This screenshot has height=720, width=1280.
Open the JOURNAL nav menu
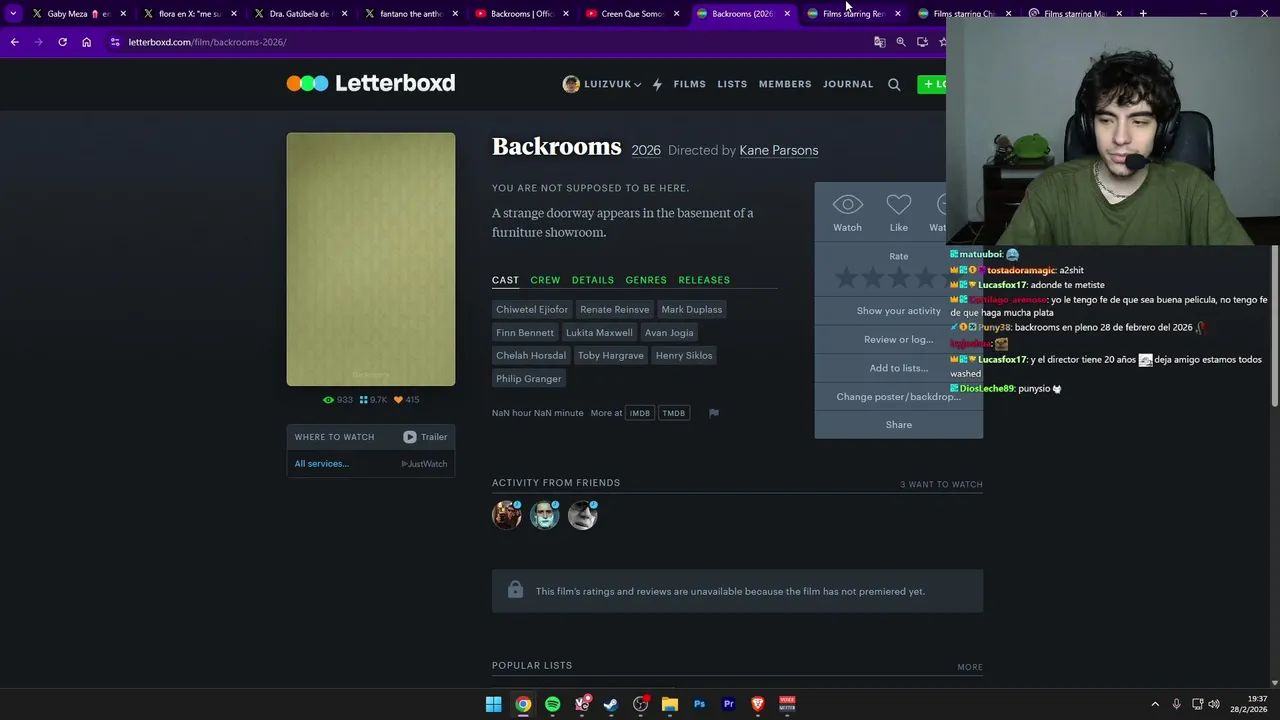[848, 84]
